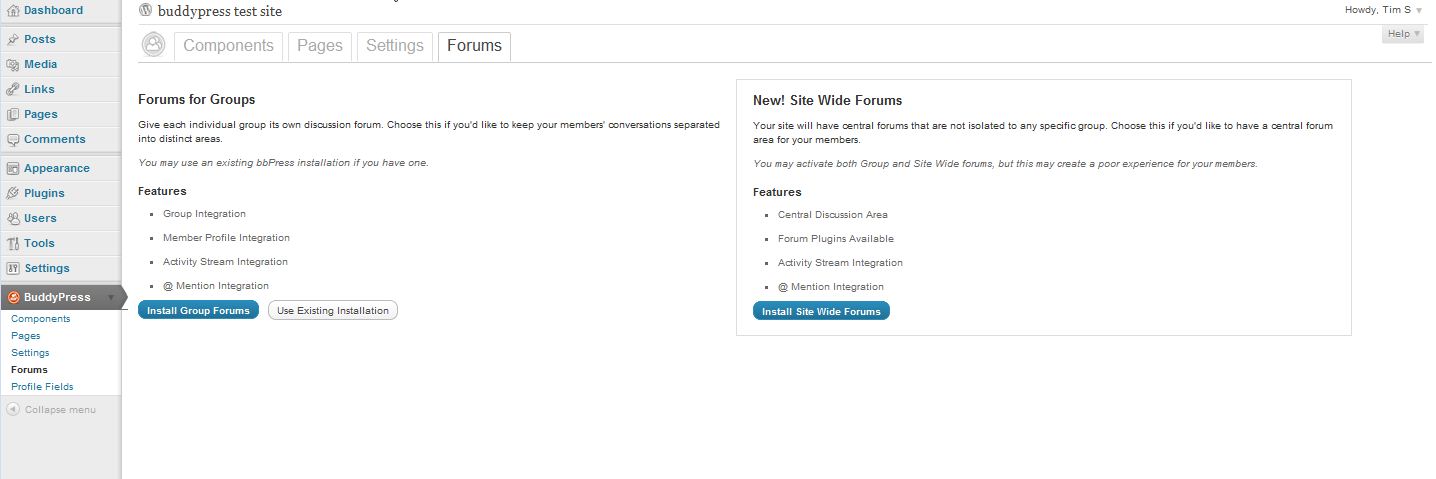This screenshot has height=479, width=1436.
Task: Click the Media icon in sidebar
Action: tap(12, 64)
